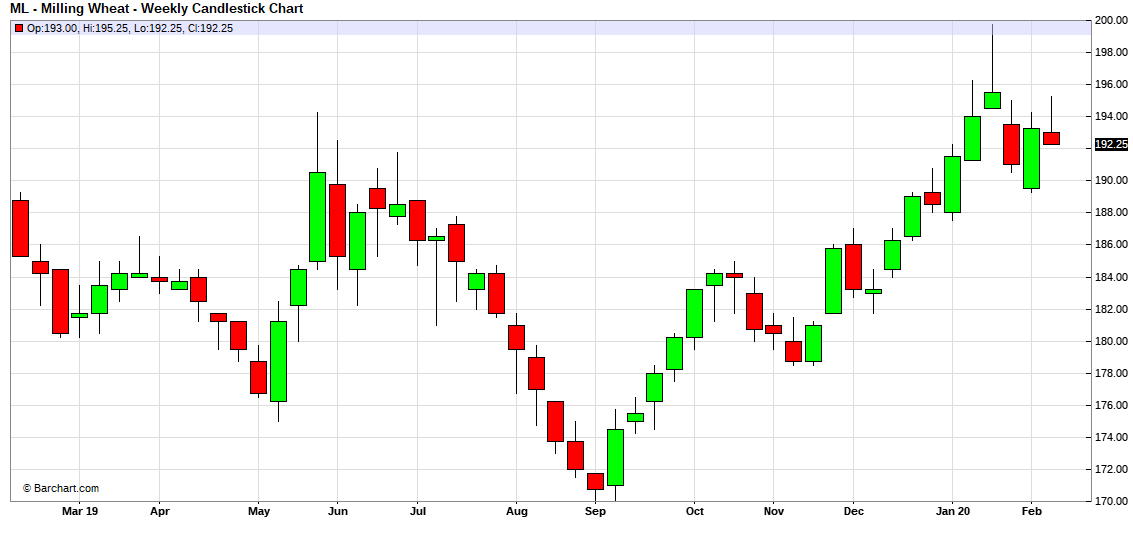Click the red legend square beside OHLC values
The height and width of the screenshot is (542, 1133).
click(17, 28)
